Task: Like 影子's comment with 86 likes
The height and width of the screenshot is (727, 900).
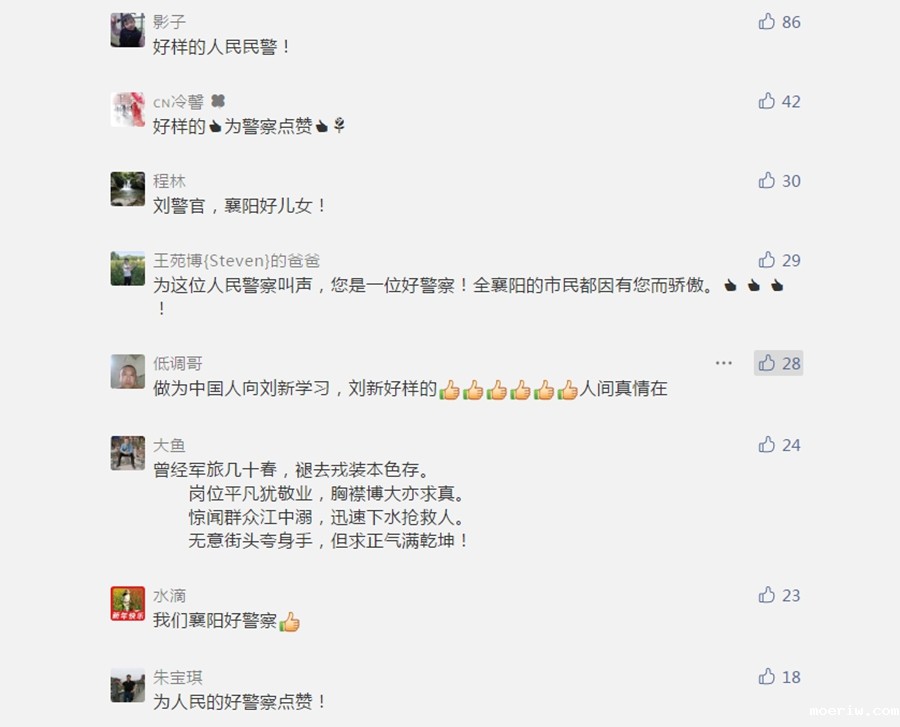Action: [x=779, y=22]
